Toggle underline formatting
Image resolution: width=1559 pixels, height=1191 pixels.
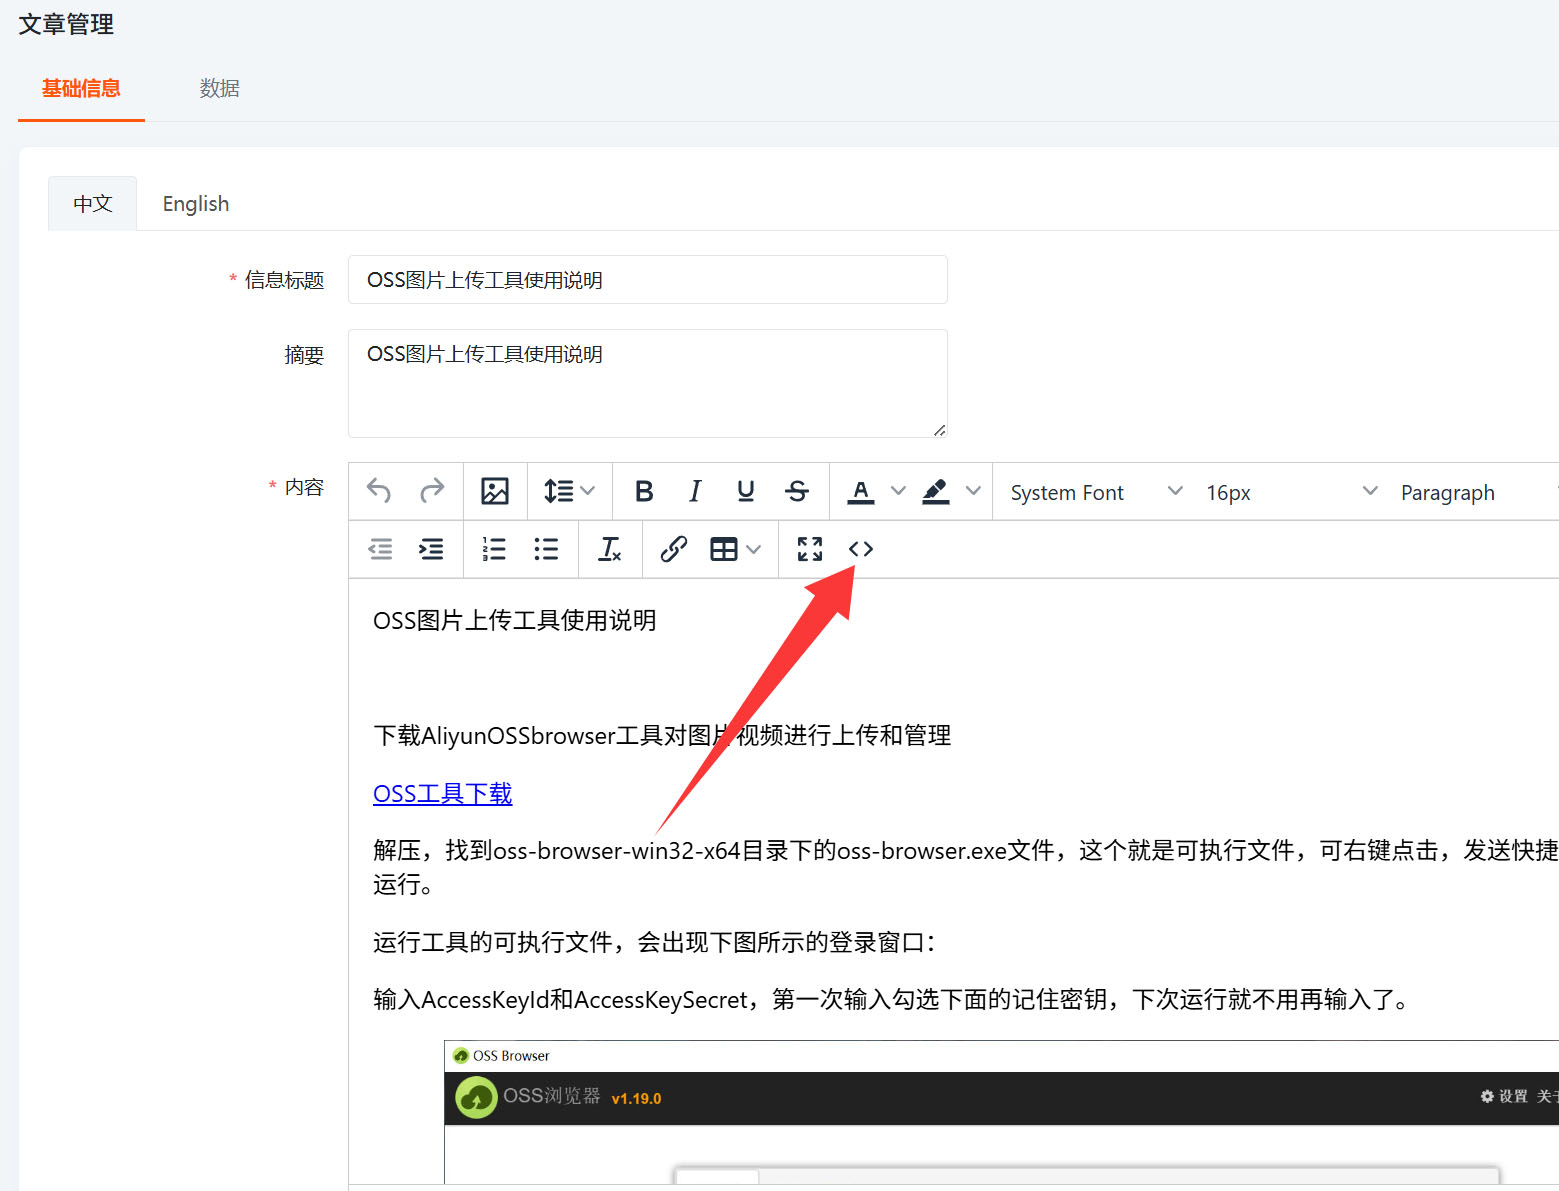click(x=746, y=491)
